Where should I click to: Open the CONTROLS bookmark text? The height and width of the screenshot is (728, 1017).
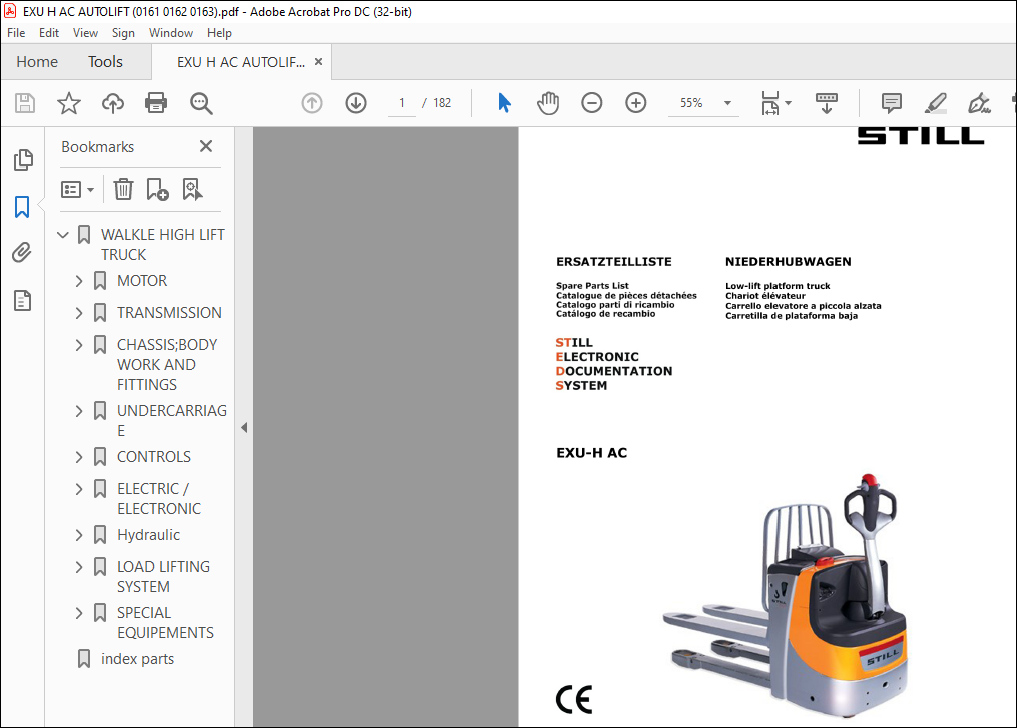[154, 457]
